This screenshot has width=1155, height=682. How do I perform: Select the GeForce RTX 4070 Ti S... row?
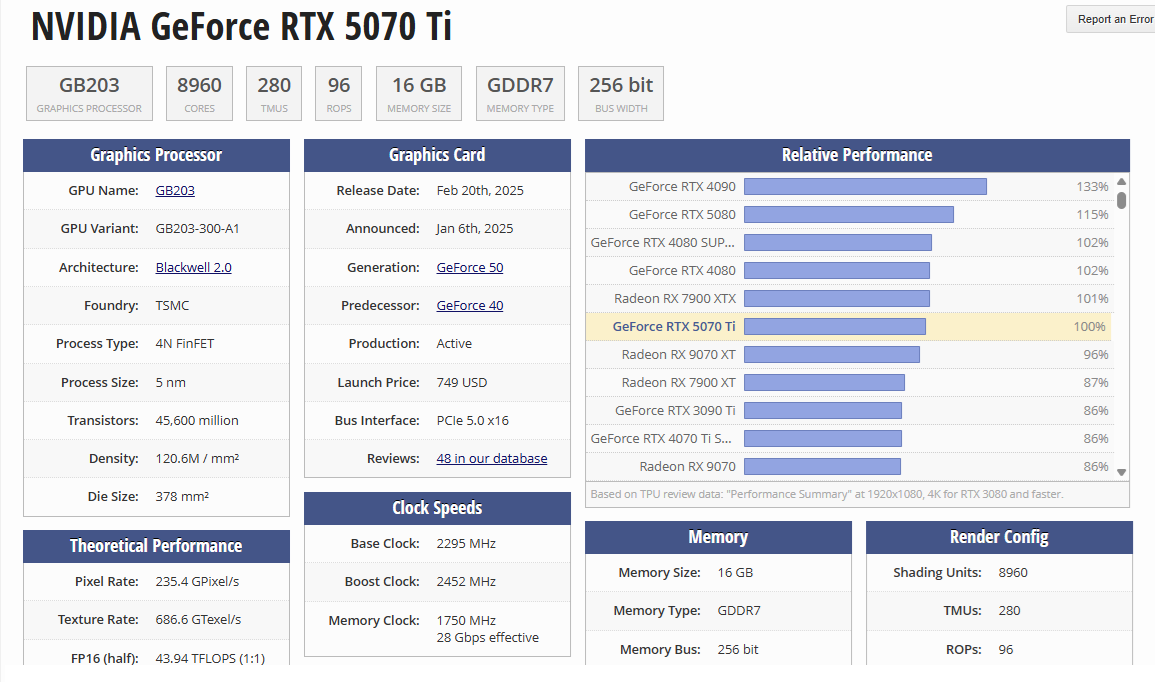click(849, 438)
